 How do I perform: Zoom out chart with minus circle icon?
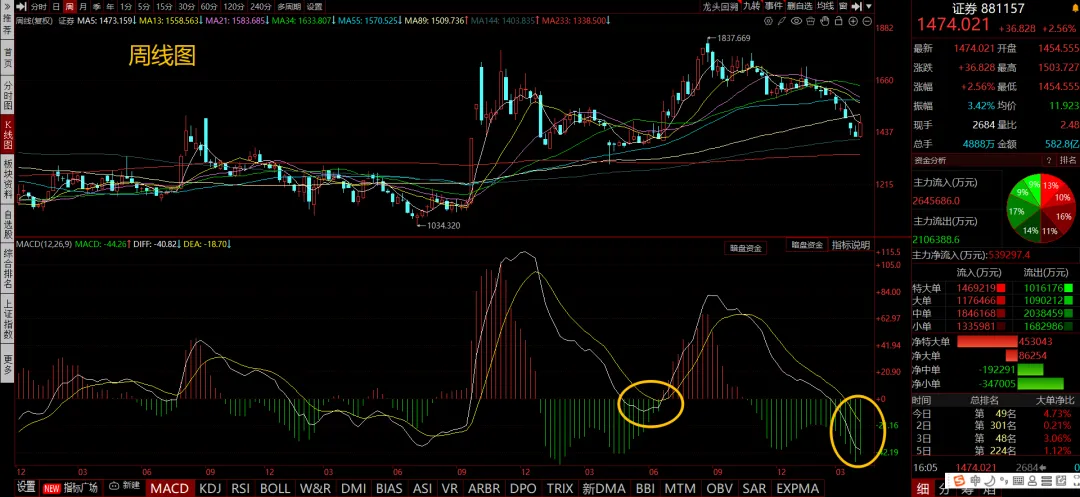[x=866, y=21]
